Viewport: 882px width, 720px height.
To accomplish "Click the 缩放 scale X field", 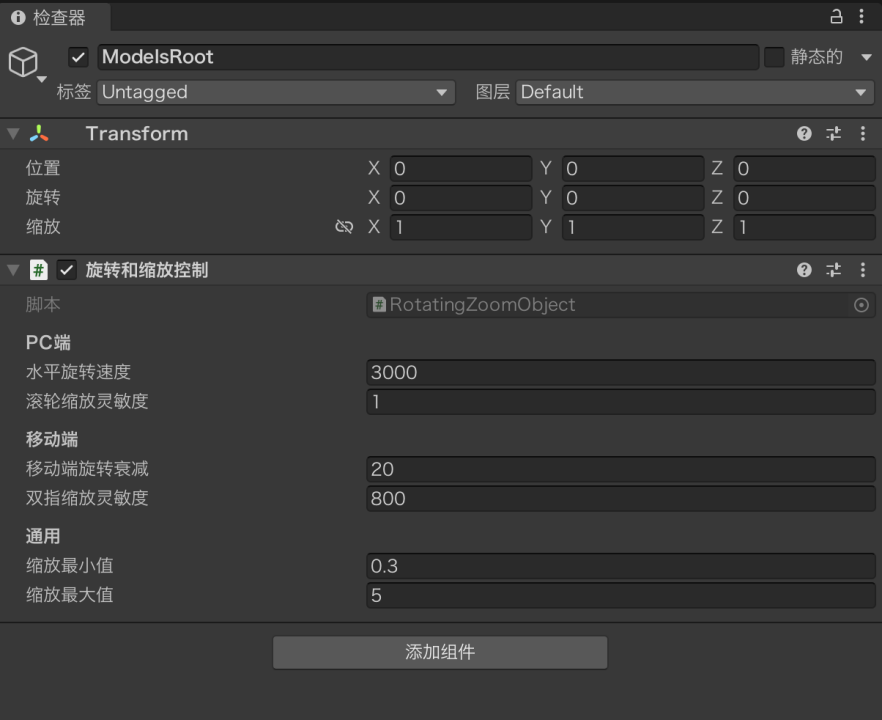I will (x=461, y=227).
